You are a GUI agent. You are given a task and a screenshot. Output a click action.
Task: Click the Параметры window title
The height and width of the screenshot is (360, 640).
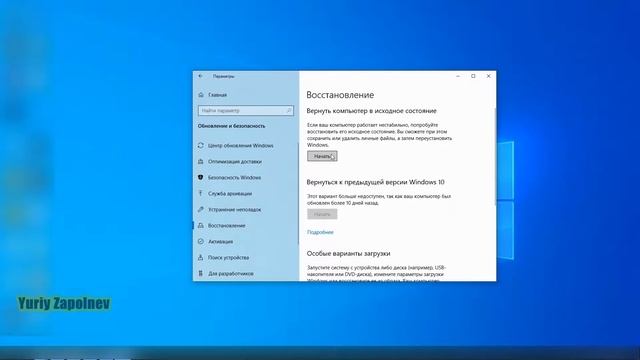pos(223,76)
